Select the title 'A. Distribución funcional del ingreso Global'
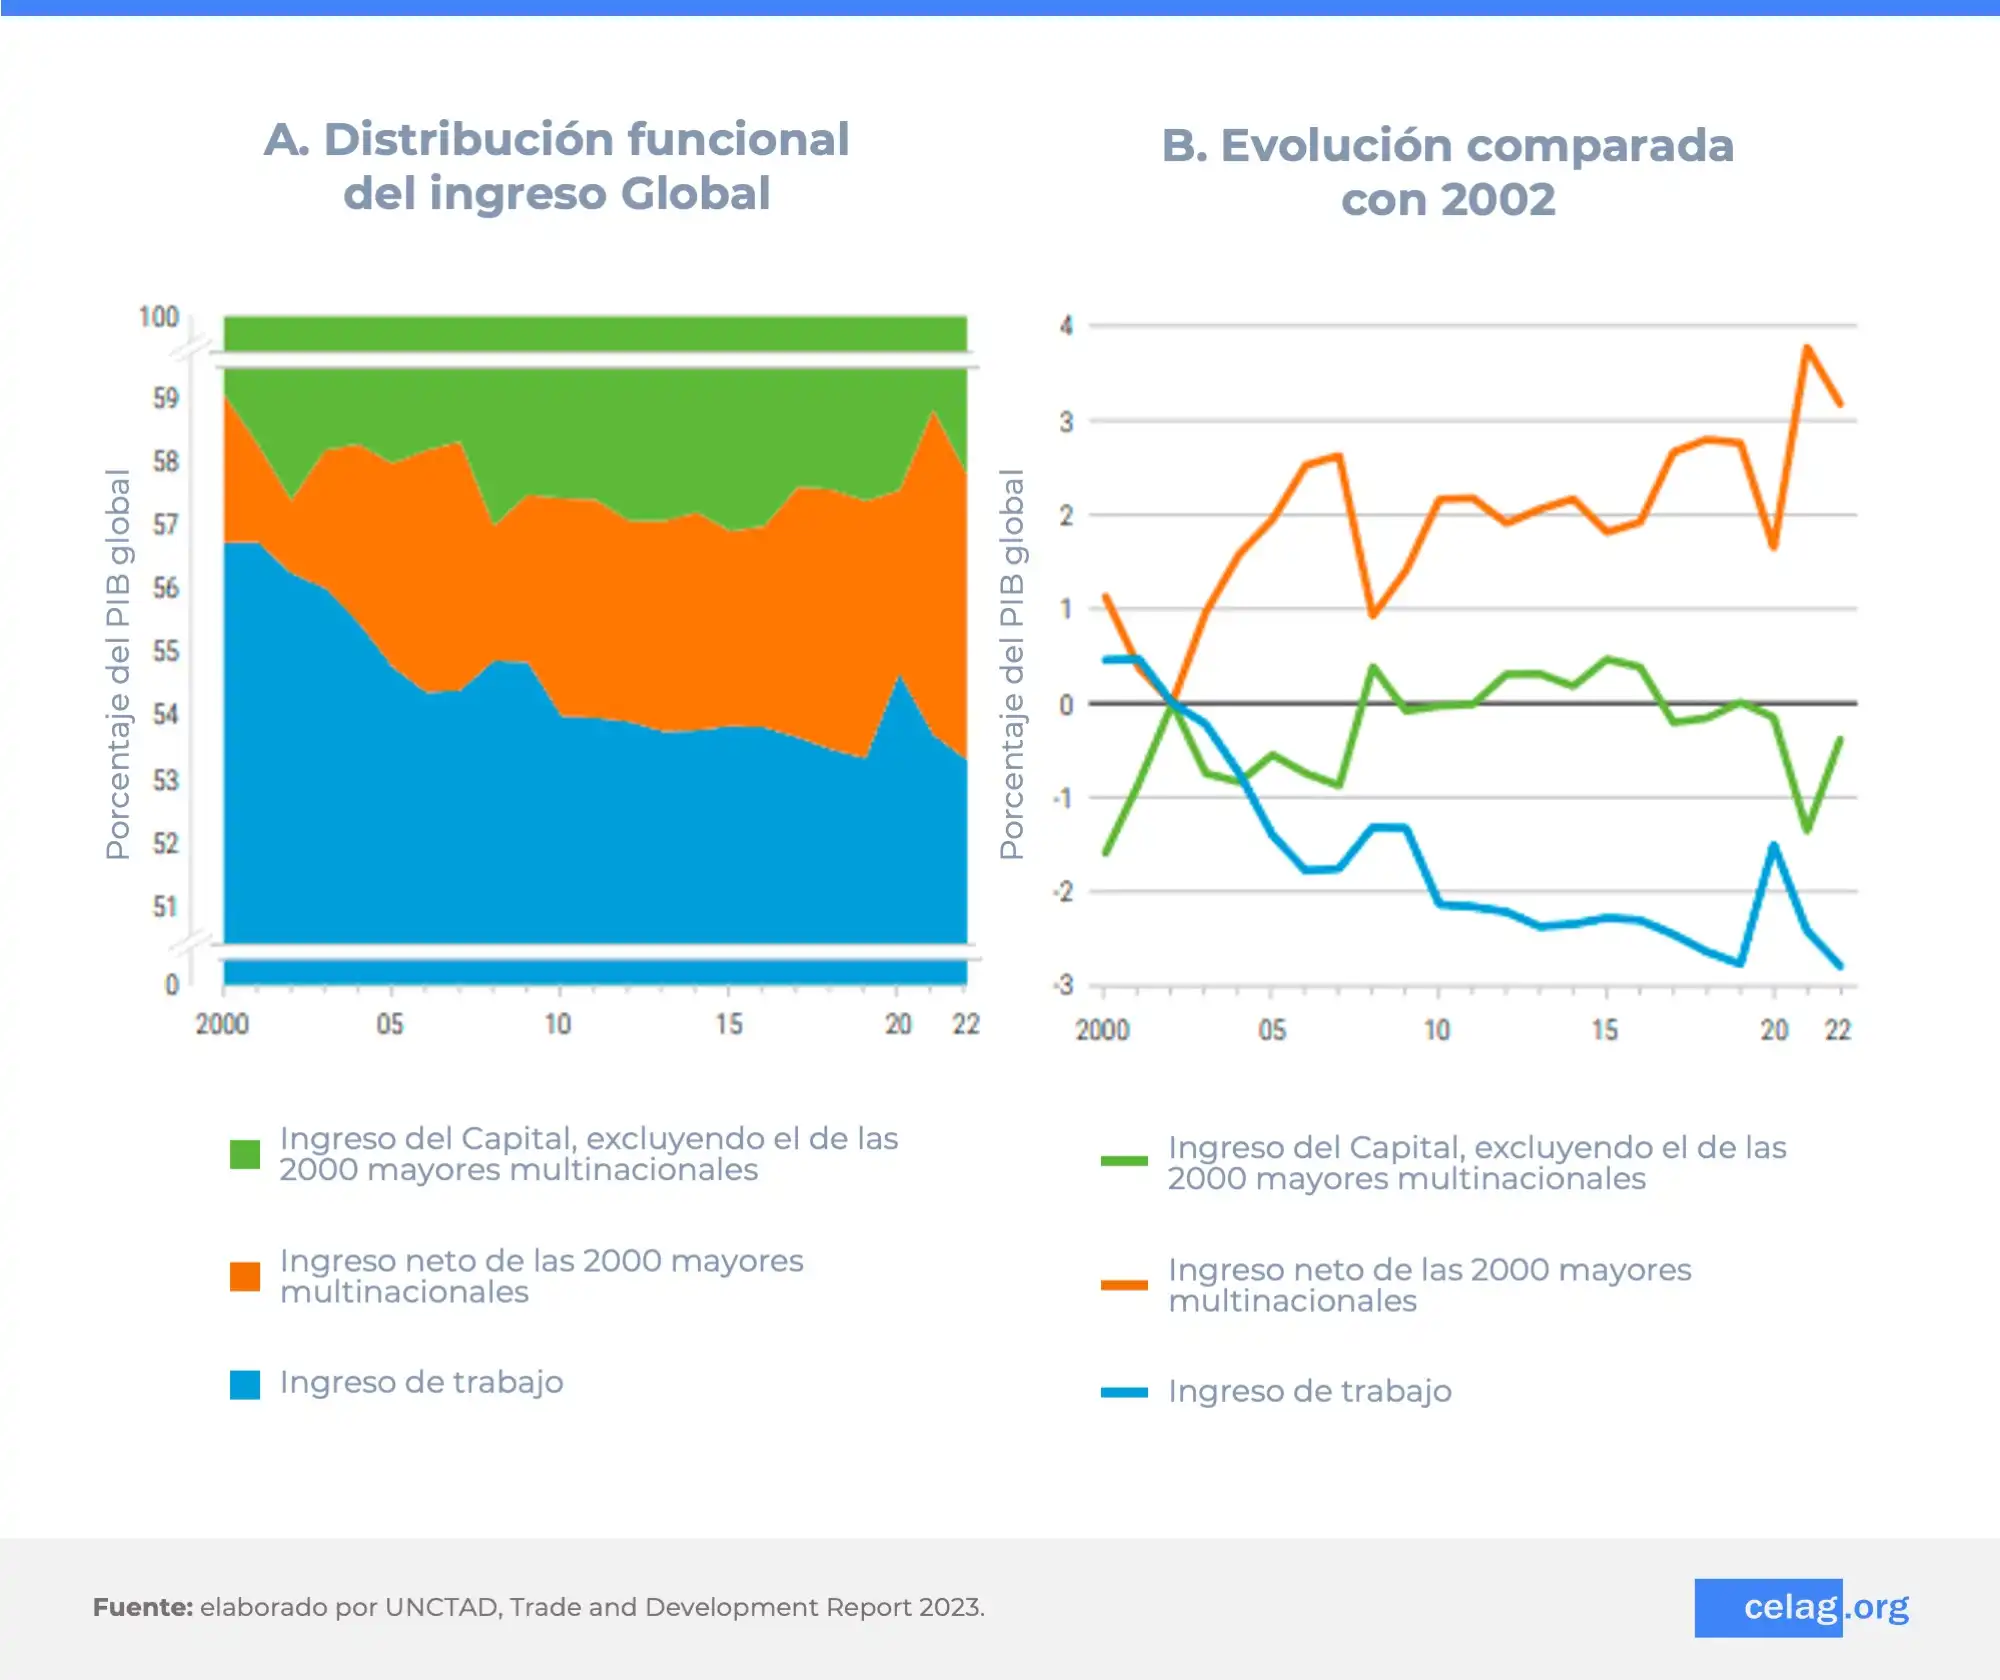The image size is (2000, 1680). tap(557, 166)
